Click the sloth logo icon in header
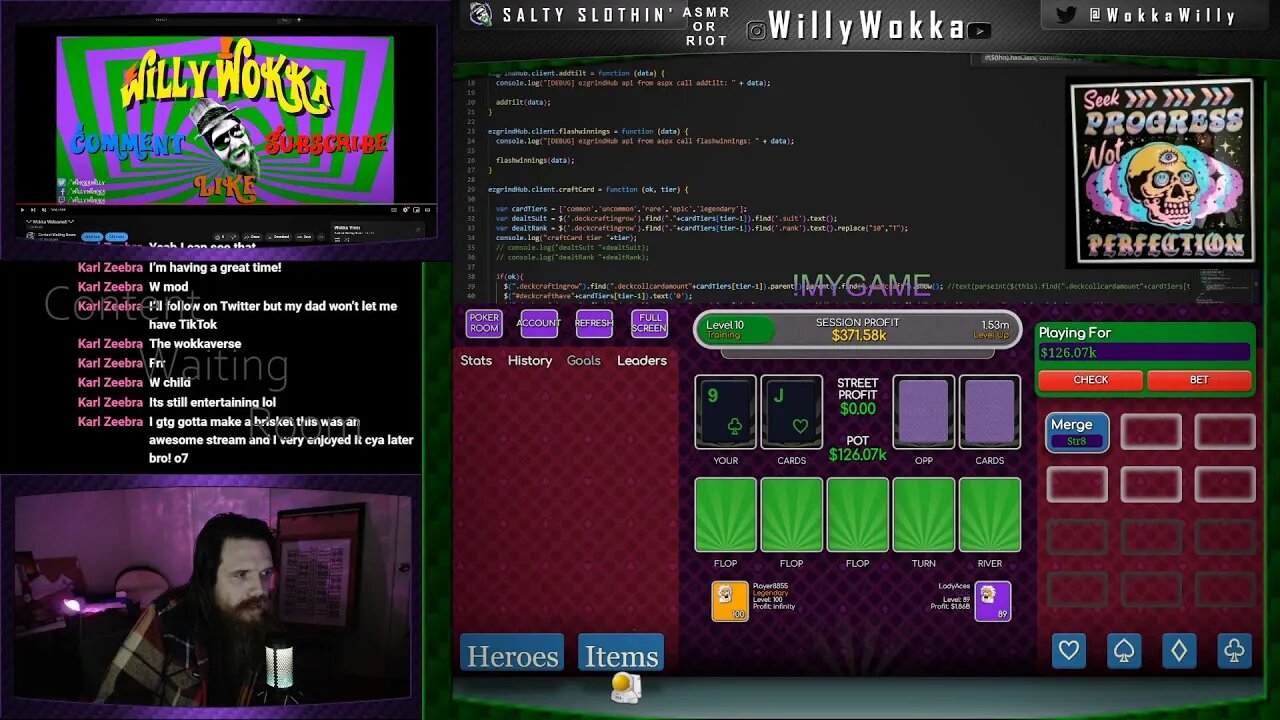1280x720 pixels. pyautogui.click(x=481, y=15)
